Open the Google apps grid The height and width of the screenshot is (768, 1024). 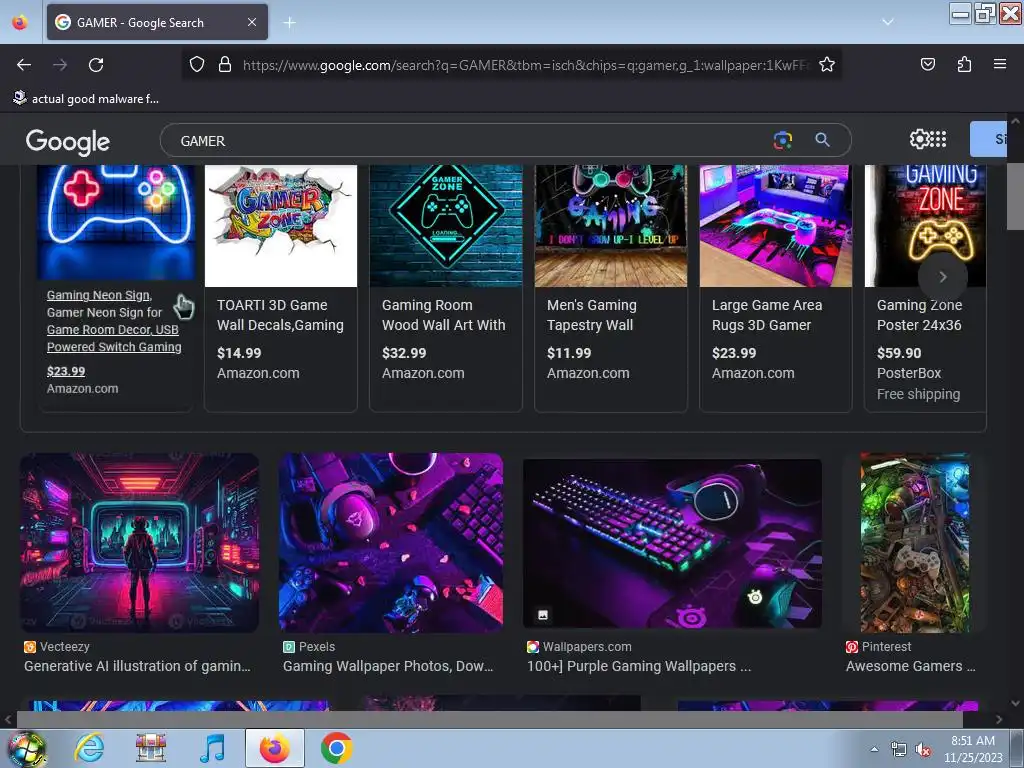pos(938,139)
